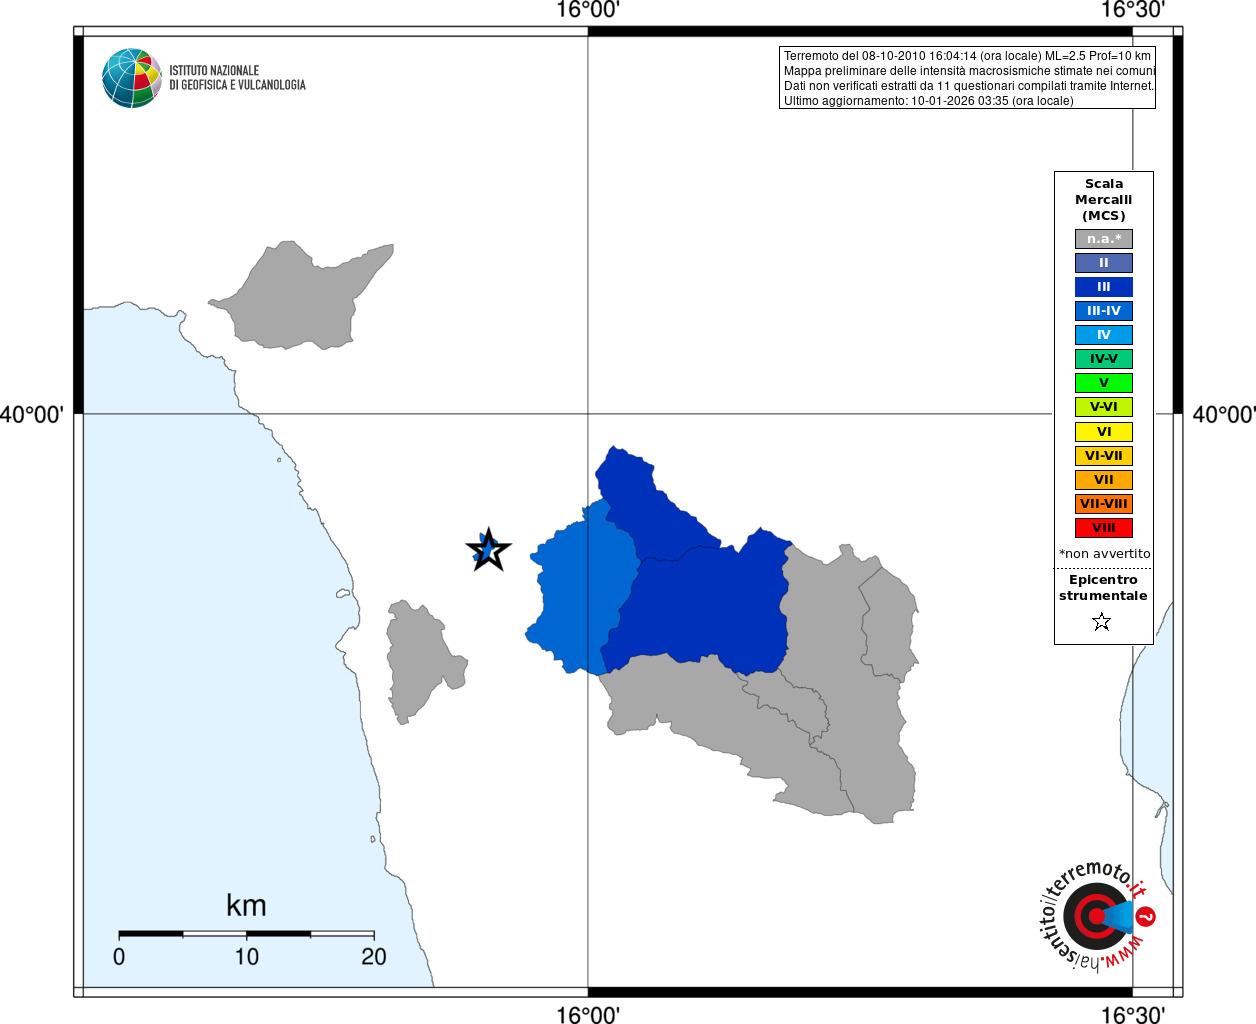
Task: Select the VII orange legend swatch
Action: pyautogui.click(x=1104, y=480)
